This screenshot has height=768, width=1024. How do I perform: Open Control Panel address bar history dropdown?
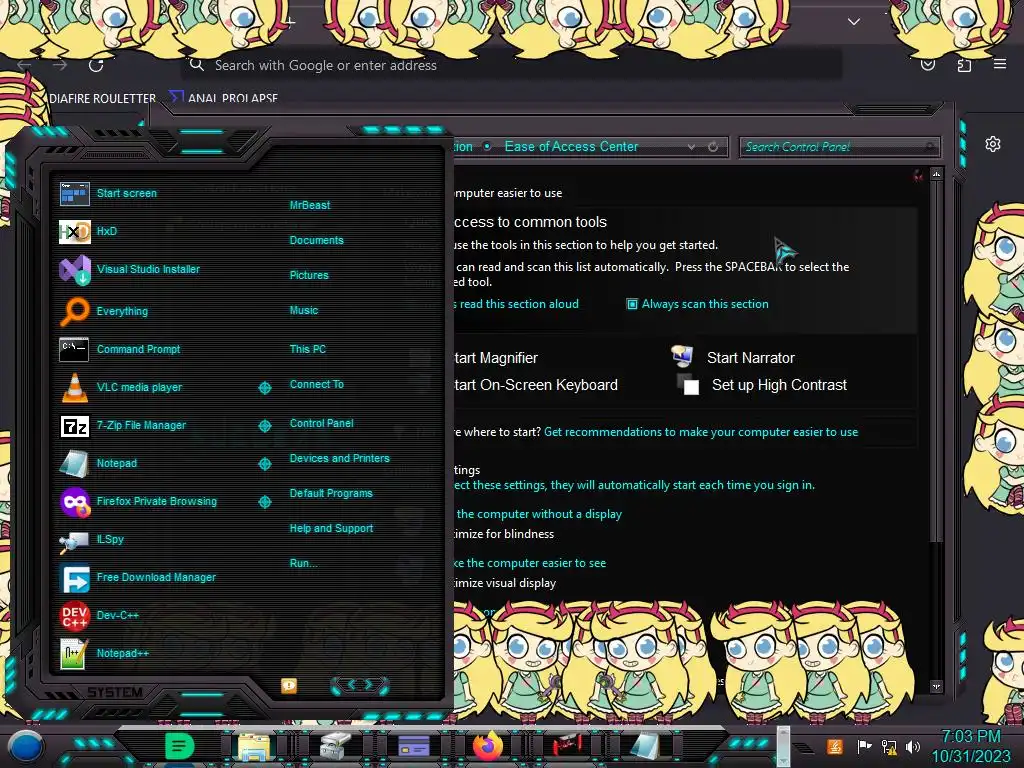coord(691,148)
